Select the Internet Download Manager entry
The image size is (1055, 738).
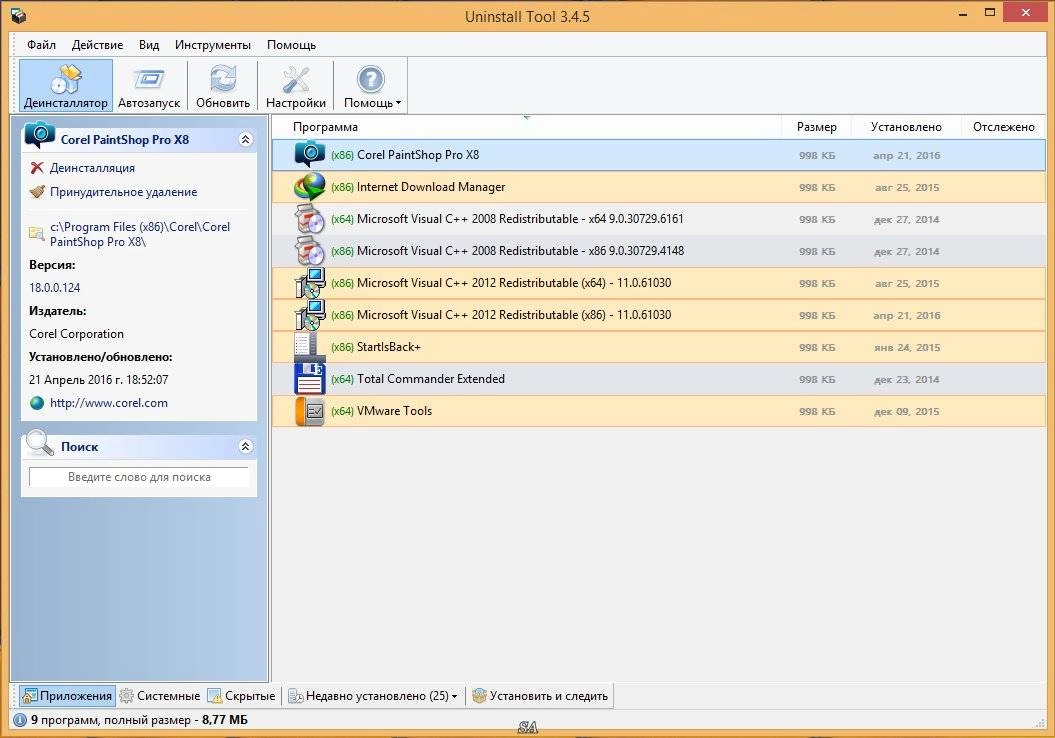(659, 187)
